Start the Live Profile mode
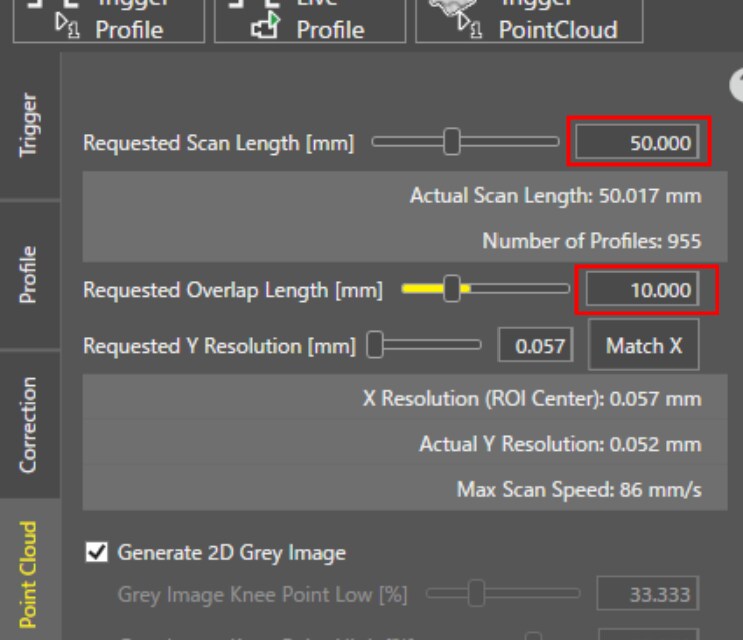This screenshot has height=640, width=743. pos(310,20)
